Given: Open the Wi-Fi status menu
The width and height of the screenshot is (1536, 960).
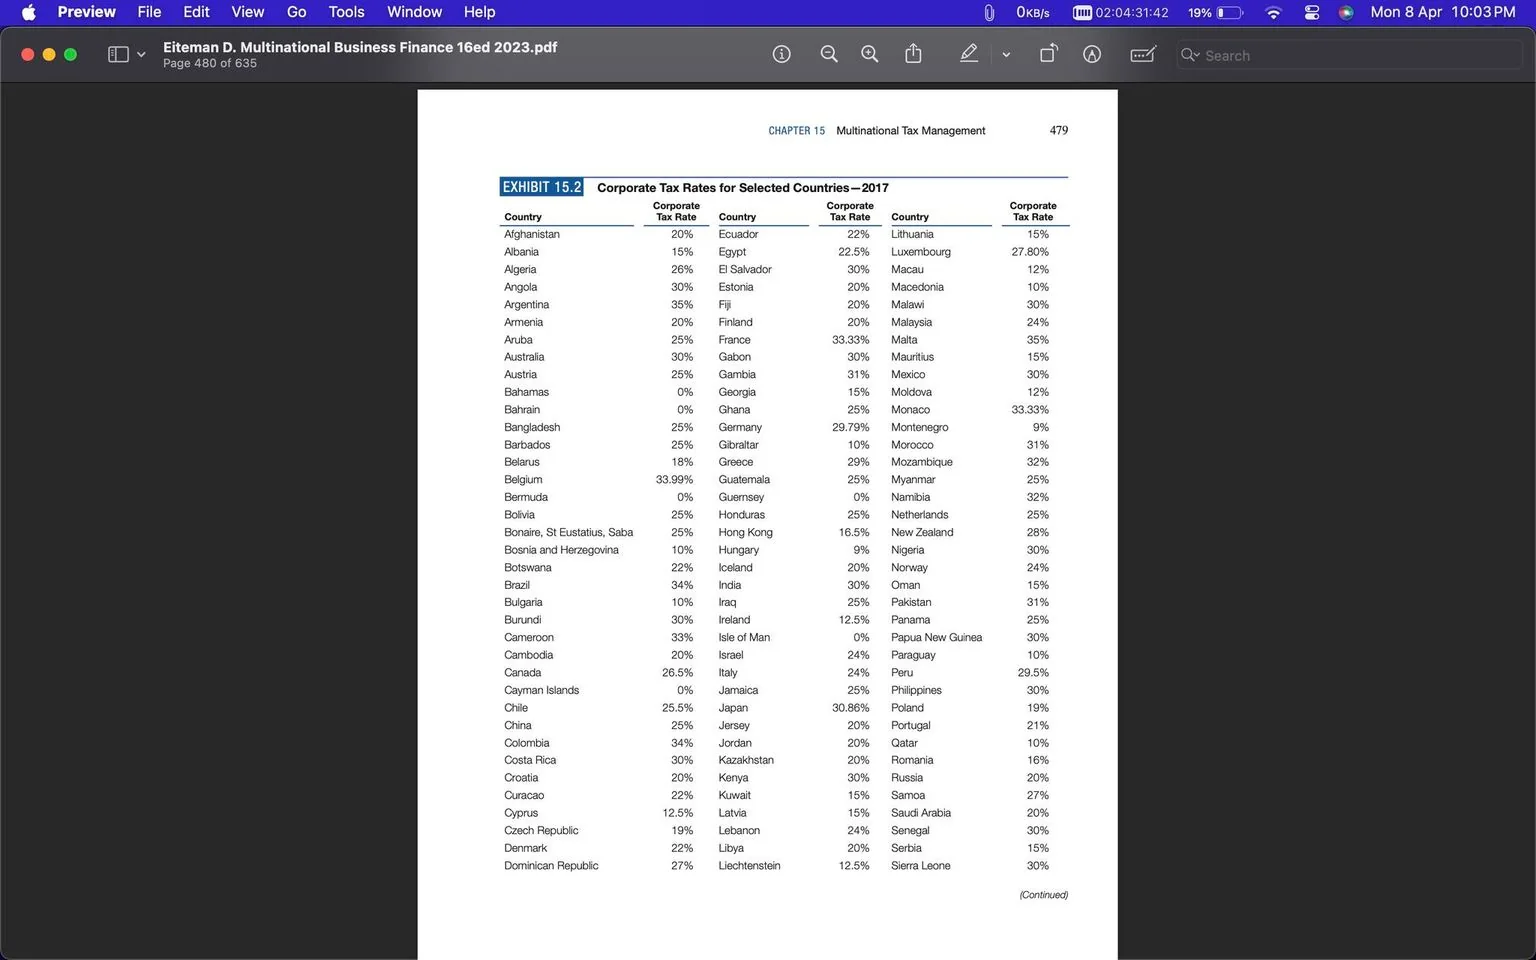Looking at the screenshot, I should point(1273,12).
